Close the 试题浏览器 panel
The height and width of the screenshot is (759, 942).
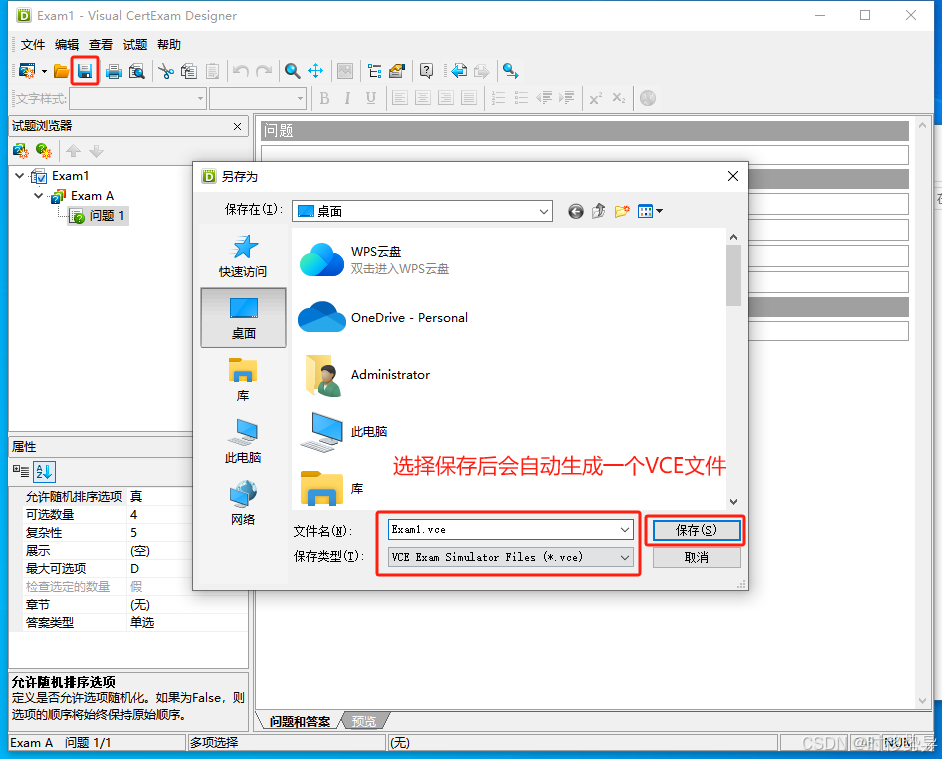coord(237,126)
